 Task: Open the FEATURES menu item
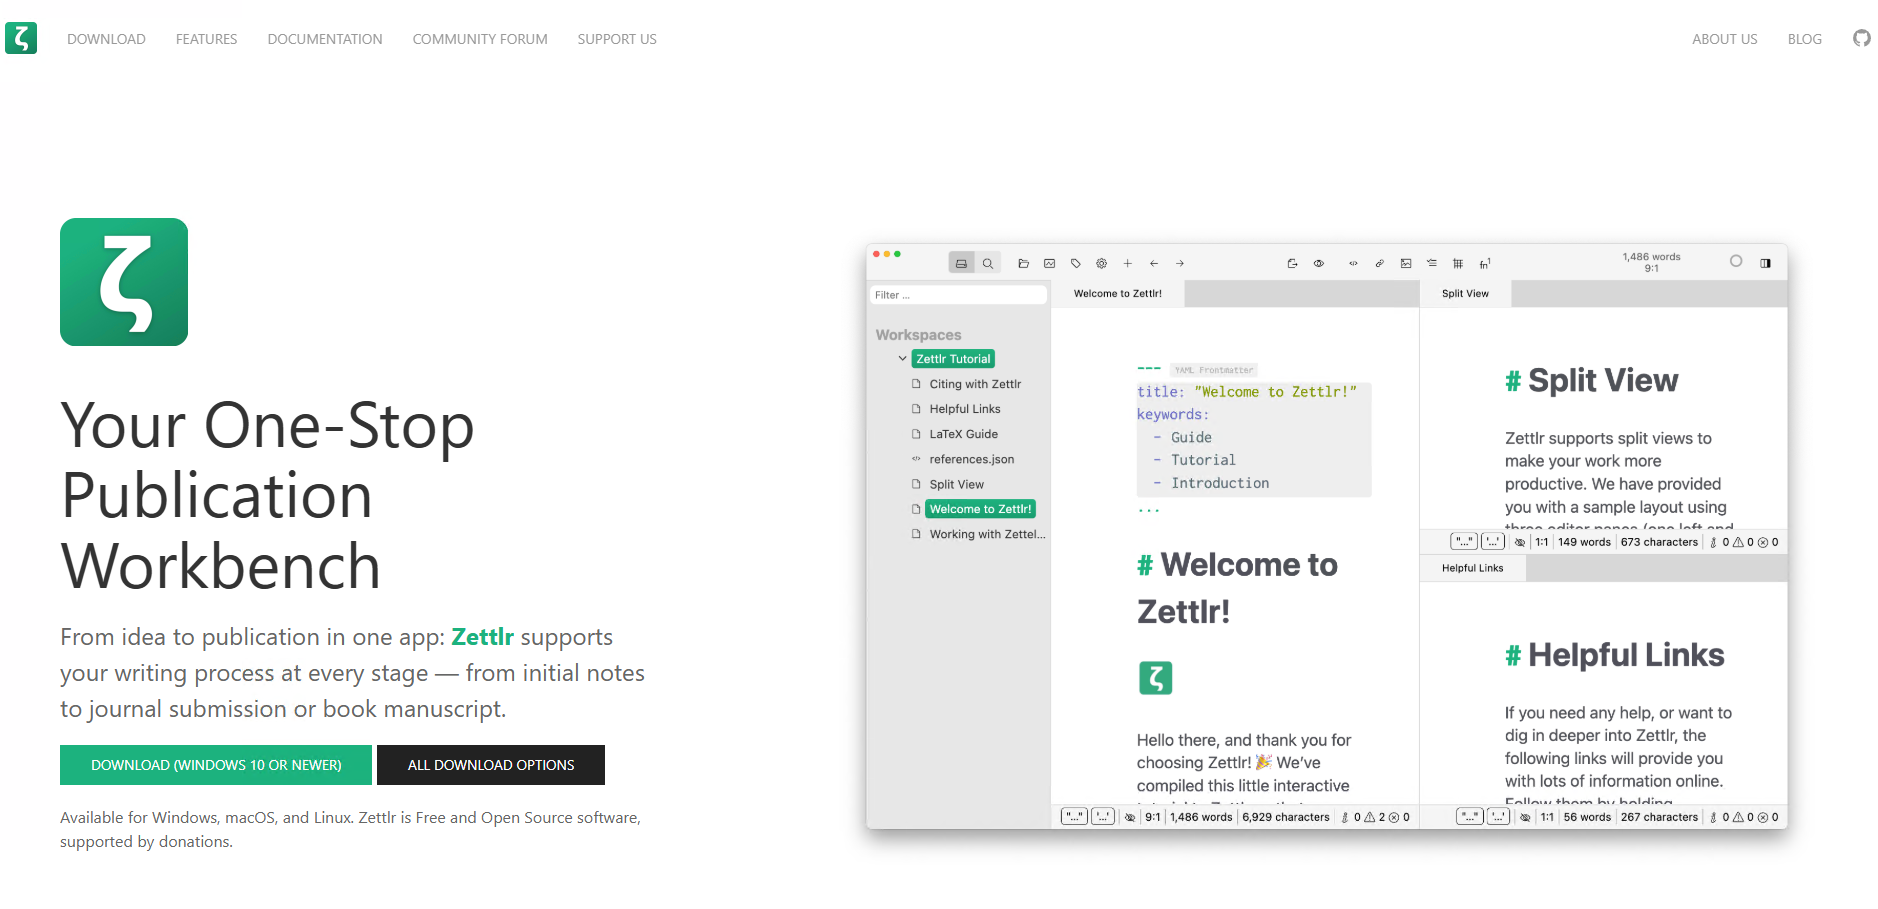[206, 39]
